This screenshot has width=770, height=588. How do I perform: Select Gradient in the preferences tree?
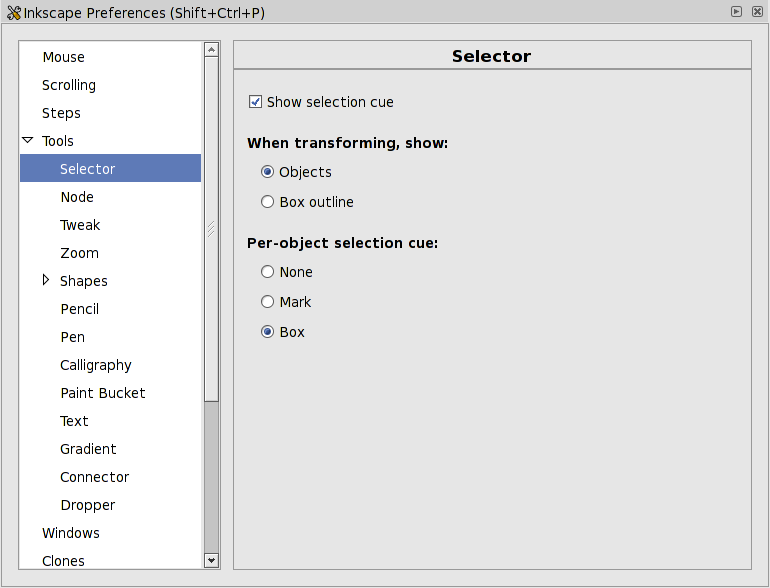[88, 449]
